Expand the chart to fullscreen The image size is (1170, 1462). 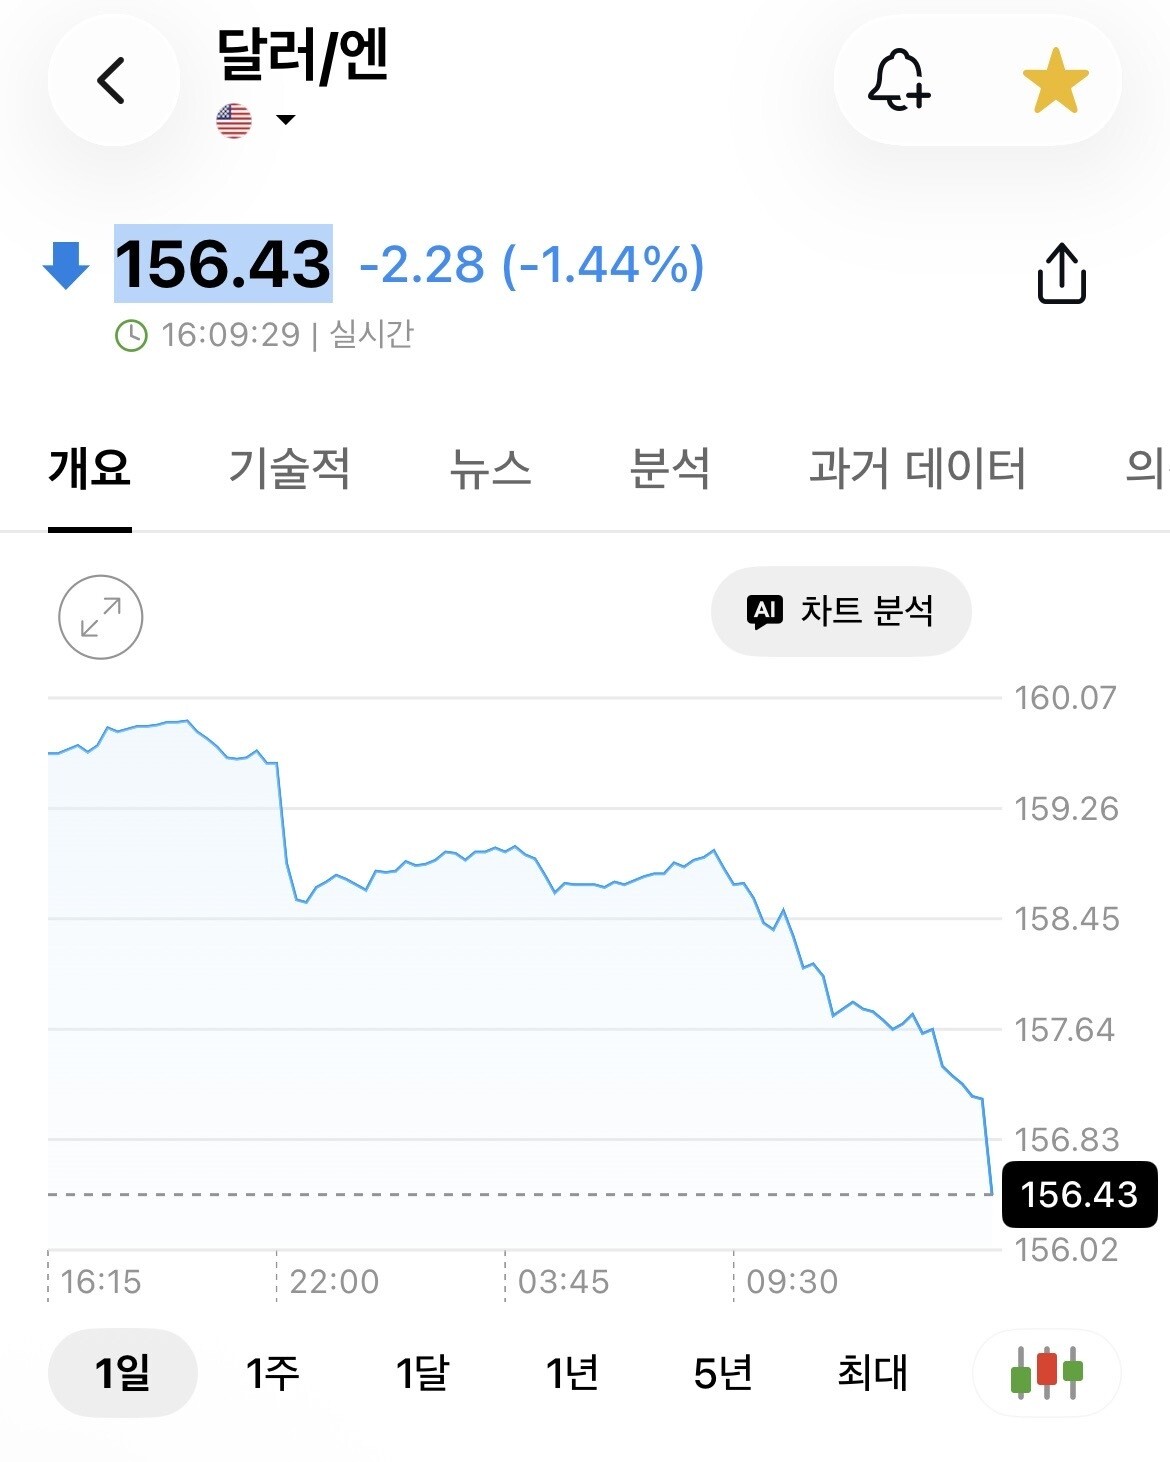(x=101, y=617)
